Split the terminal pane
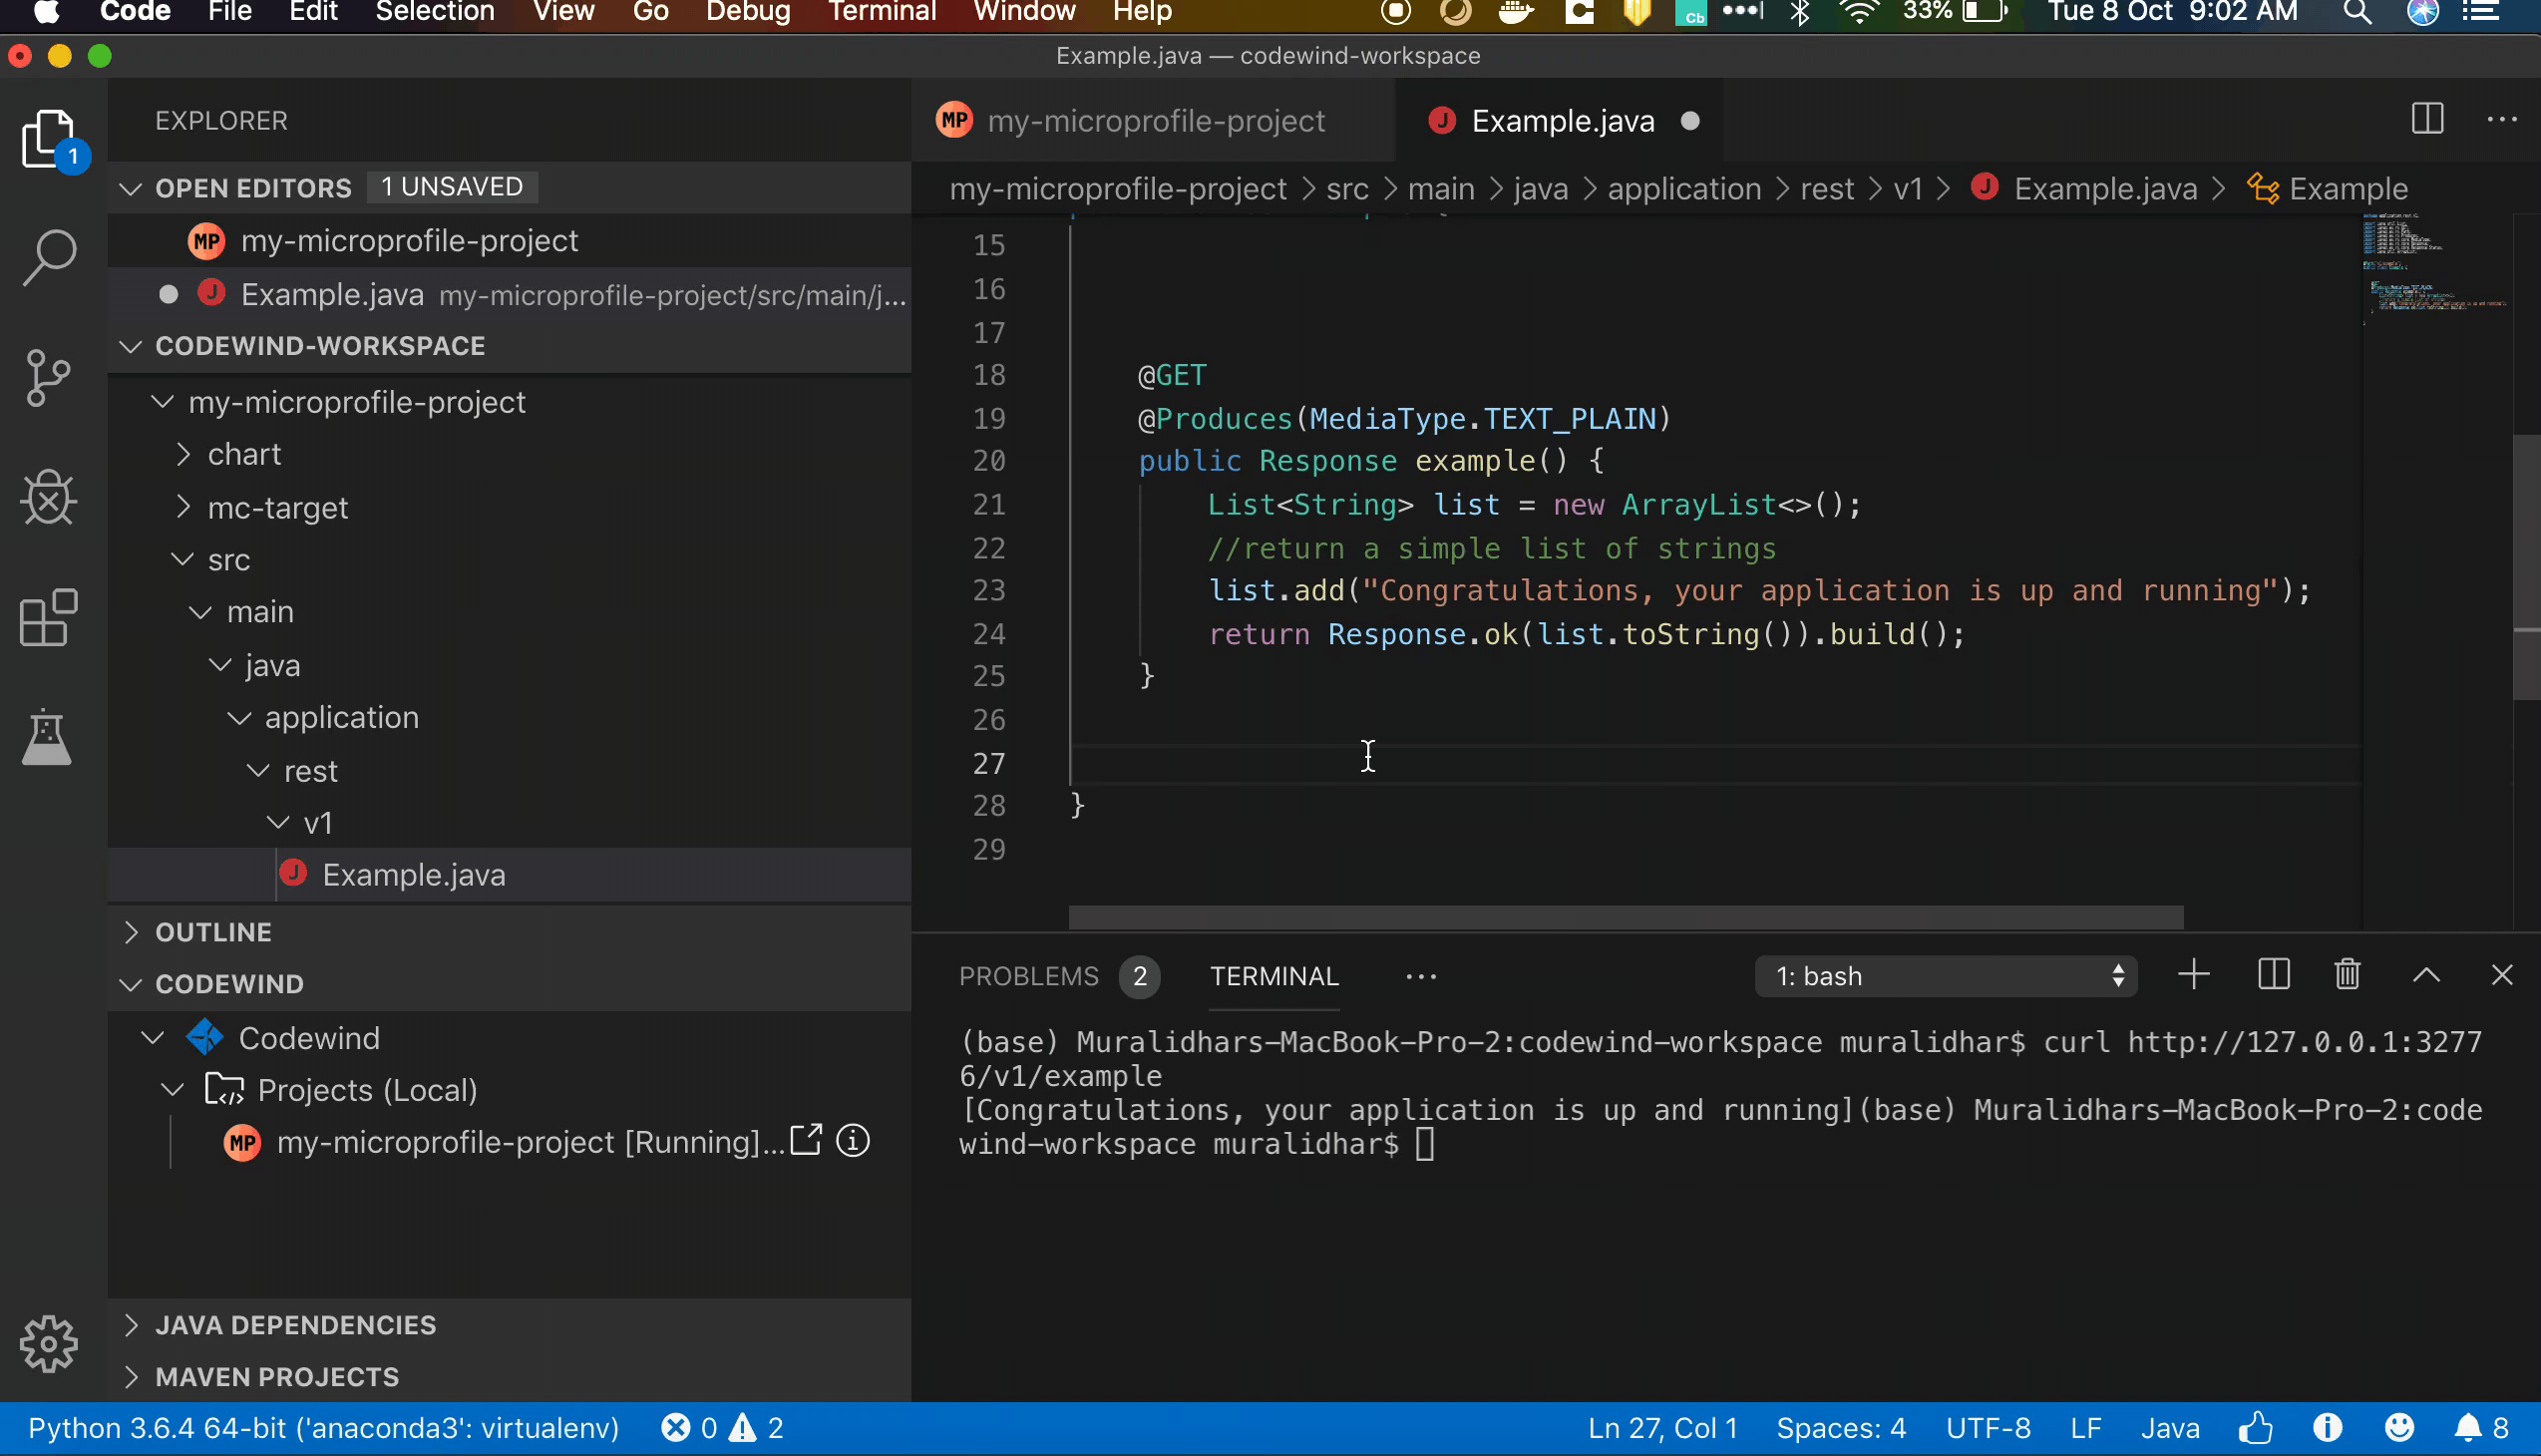 [2273, 975]
